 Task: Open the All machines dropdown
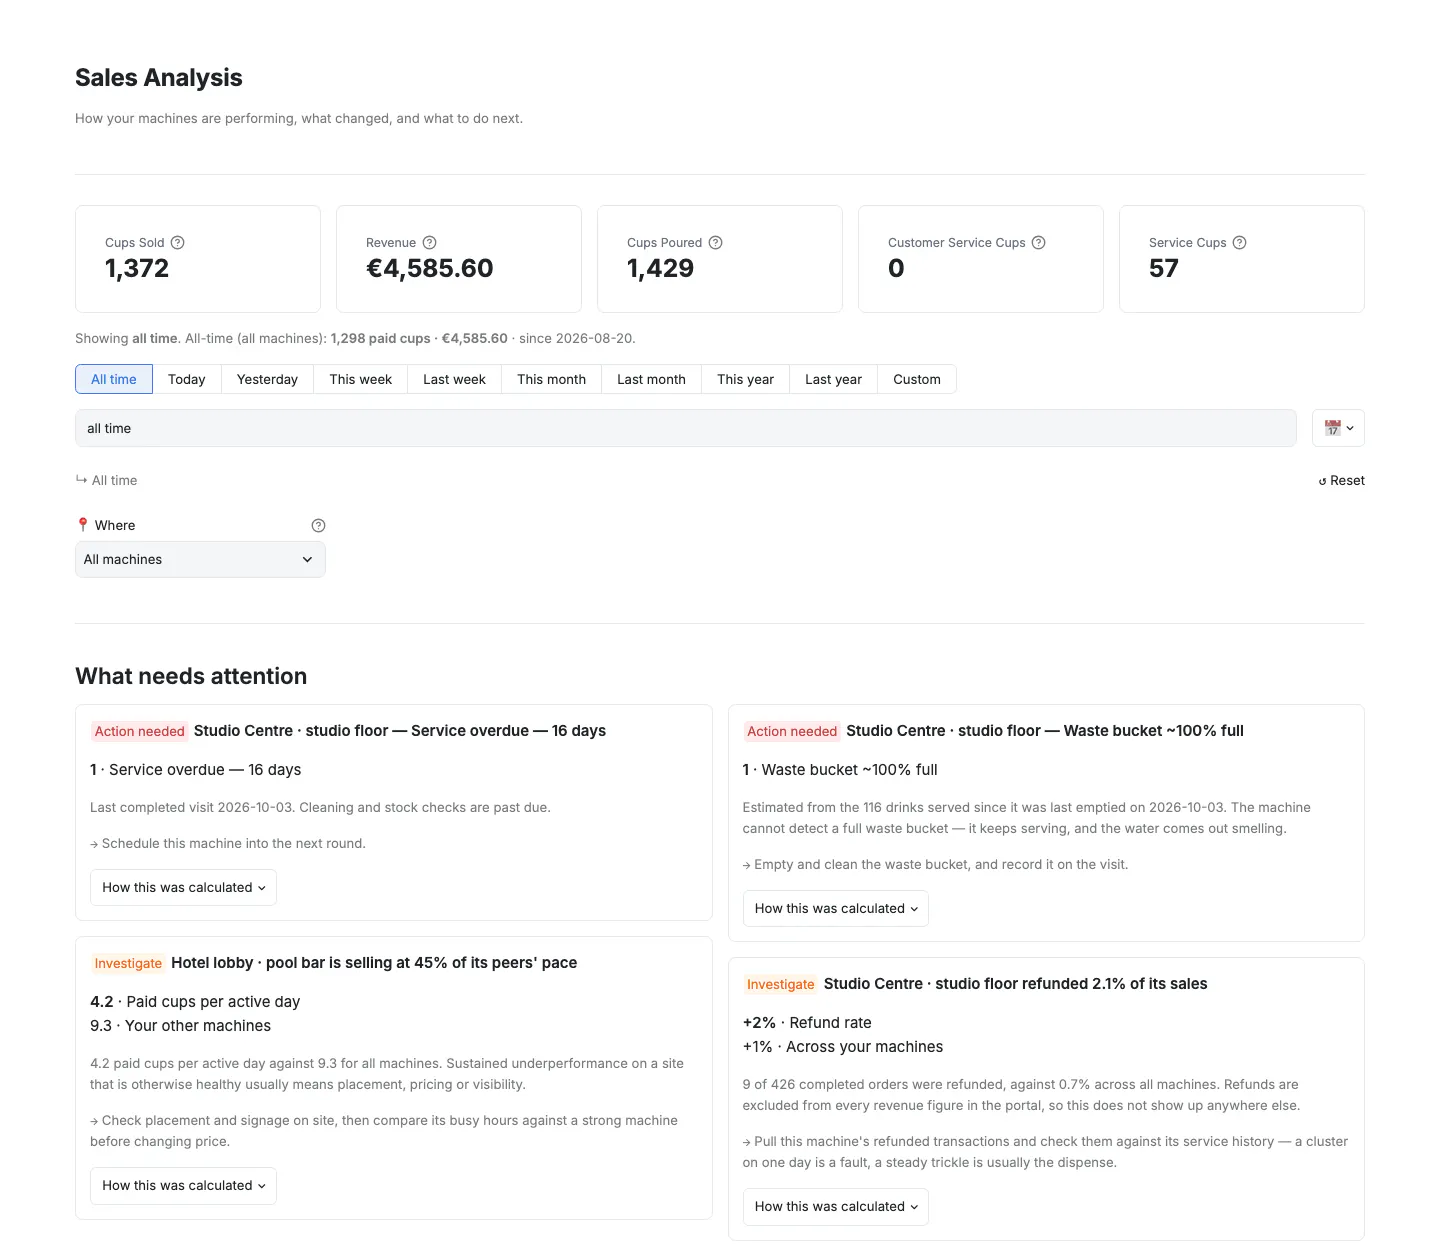[x=200, y=560]
